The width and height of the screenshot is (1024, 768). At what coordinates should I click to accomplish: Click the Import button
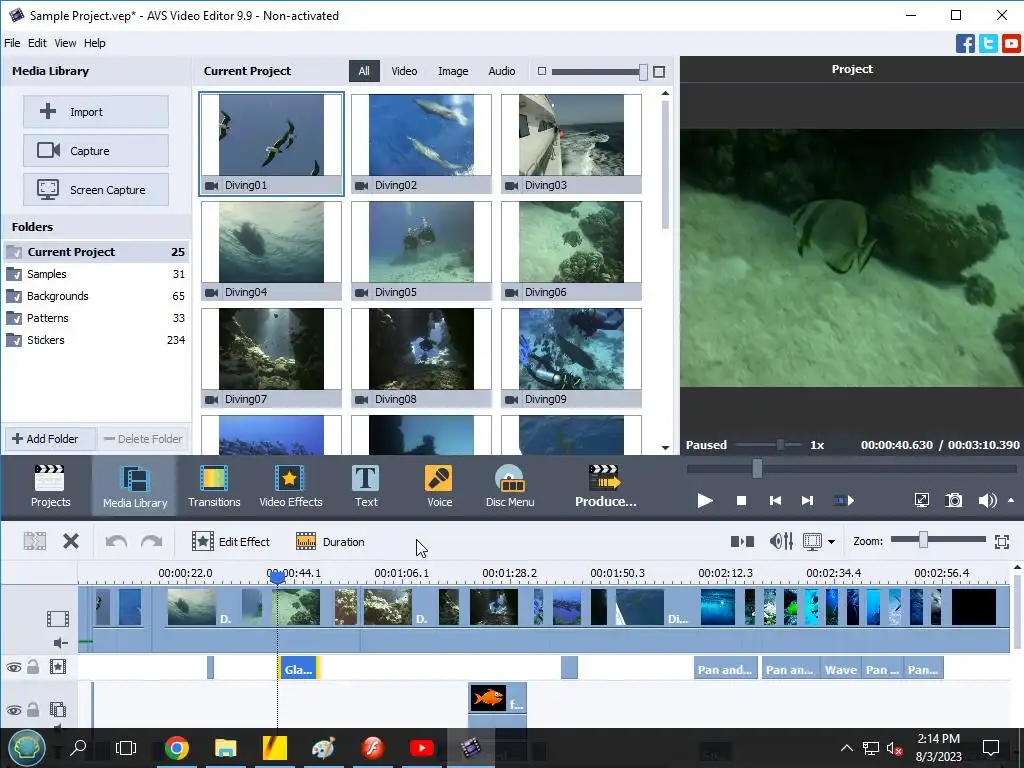coord(96,112)
